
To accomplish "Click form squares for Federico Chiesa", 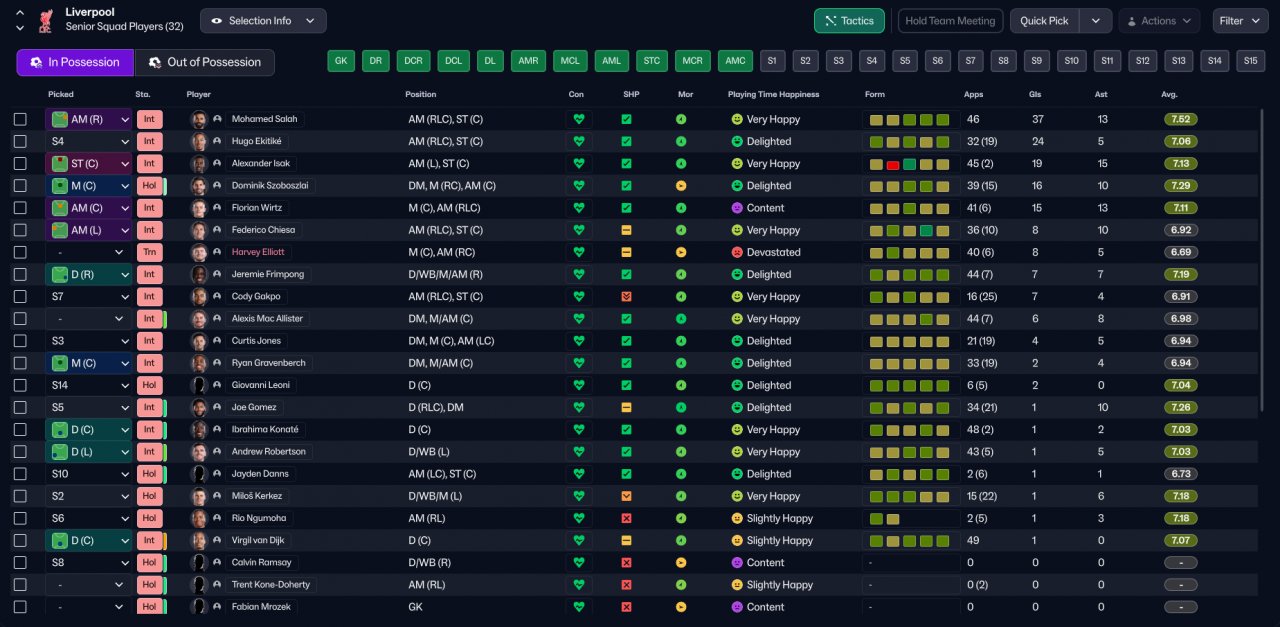I will coord(910,230).
